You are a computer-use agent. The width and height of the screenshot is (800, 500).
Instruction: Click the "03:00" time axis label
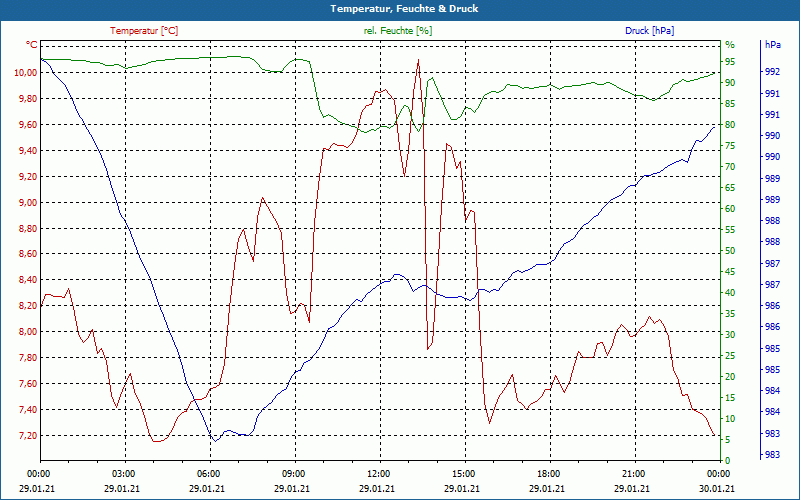(122, 473)
